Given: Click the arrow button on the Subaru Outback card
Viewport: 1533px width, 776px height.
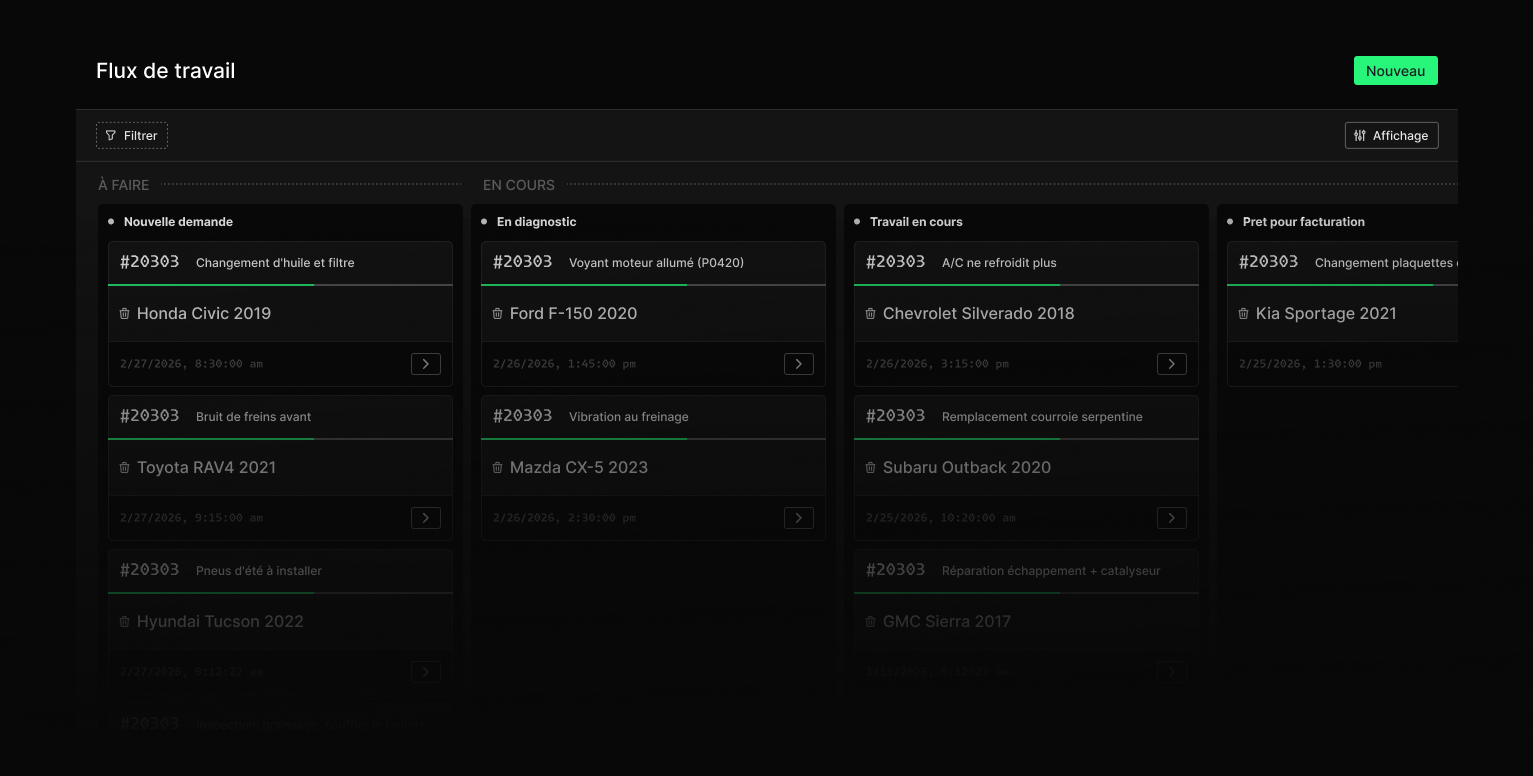Looking at the screenshot, I should [x=1172, y=518].
